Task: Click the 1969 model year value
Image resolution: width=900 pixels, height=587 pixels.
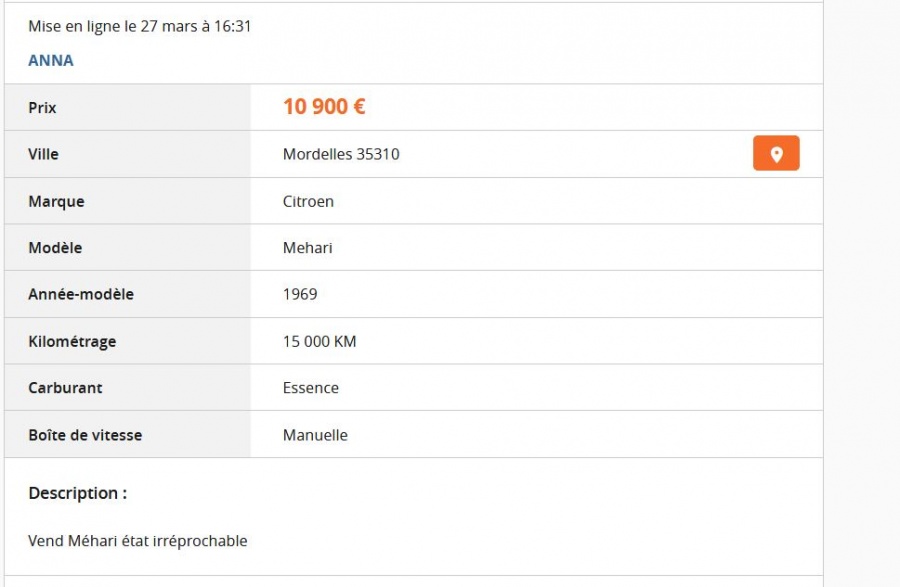Action: click(x=300, y=294)
